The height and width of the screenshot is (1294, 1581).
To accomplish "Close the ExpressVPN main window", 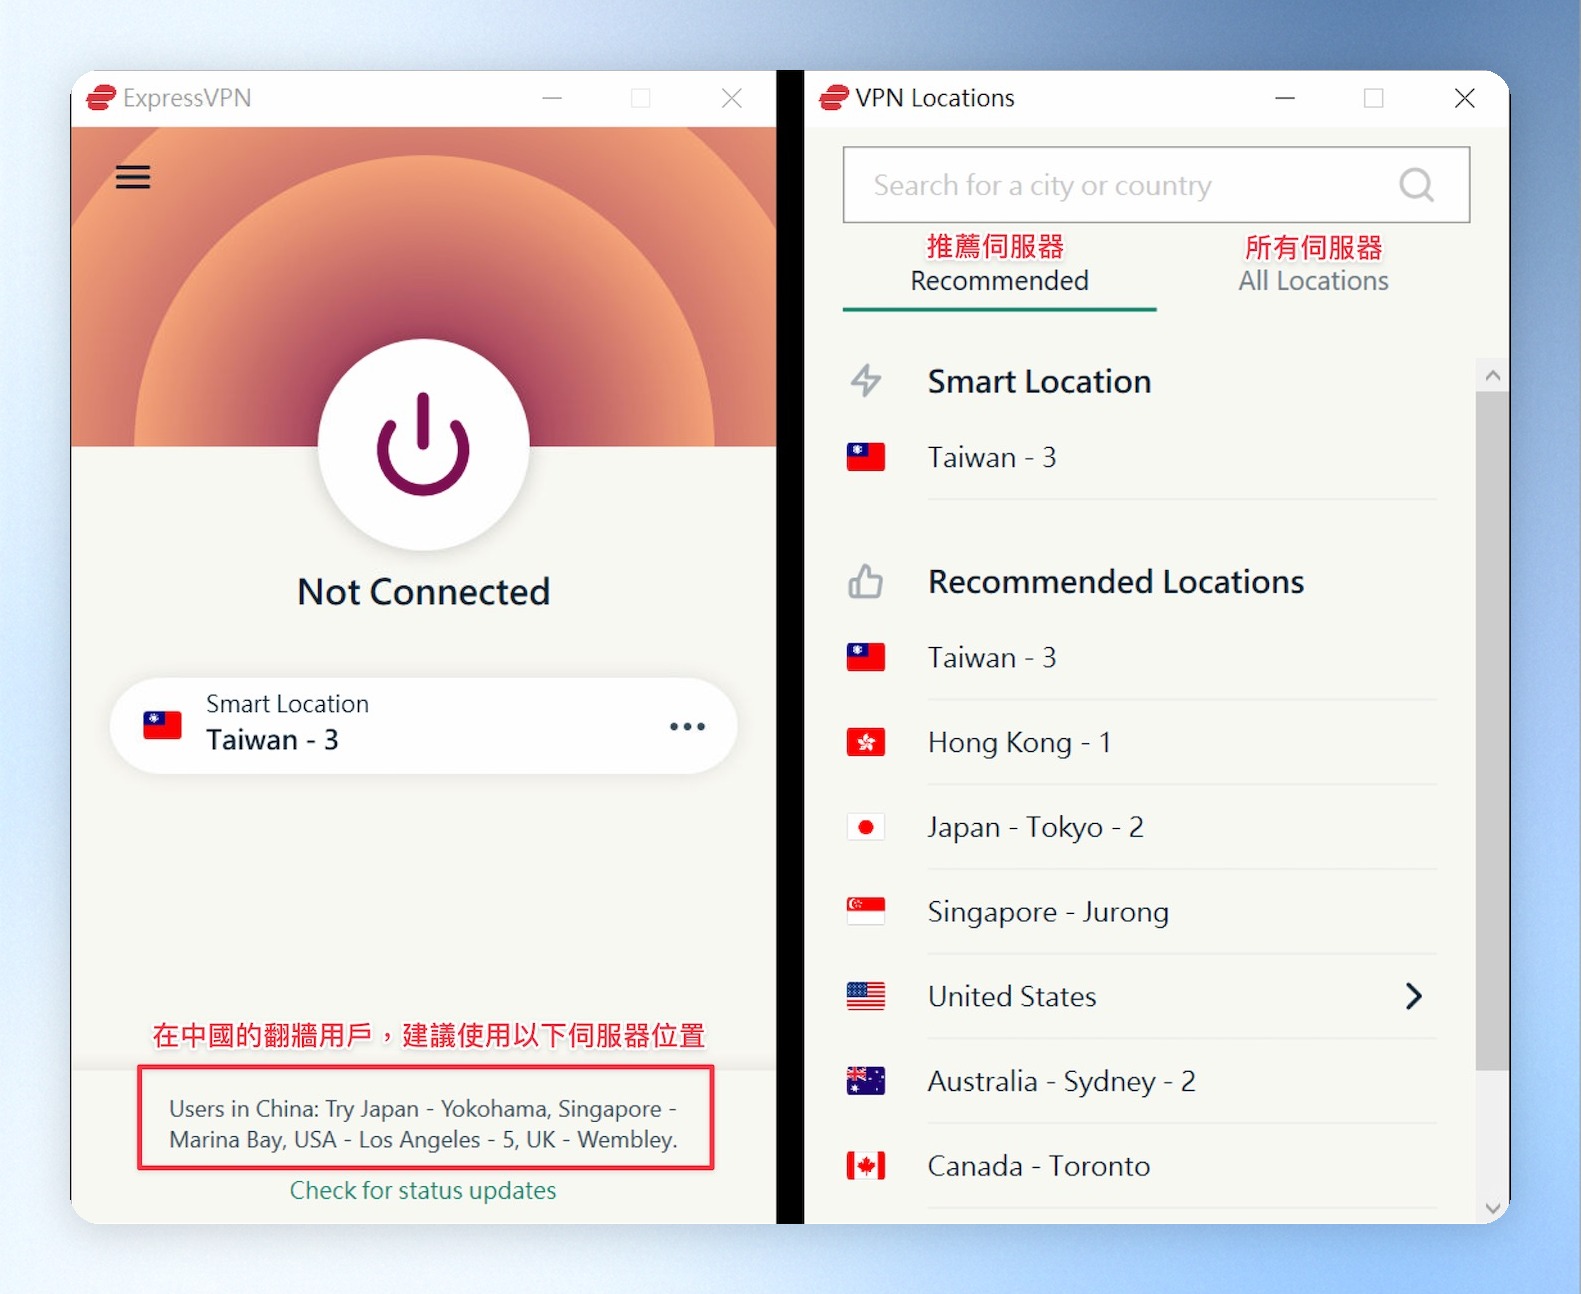I will [x=731, y=98].
